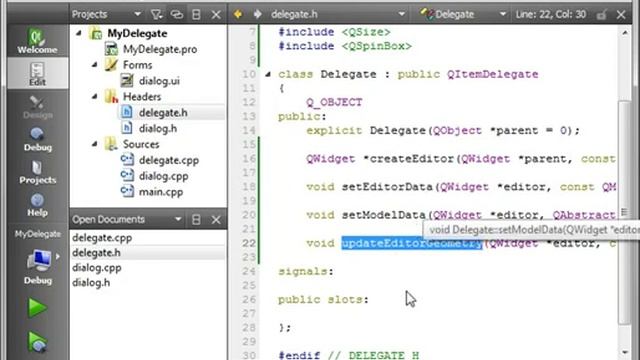Click the Line: 22, Col: 30 indicator
This screenshot has width=640, height=360.
click(551, 14)
